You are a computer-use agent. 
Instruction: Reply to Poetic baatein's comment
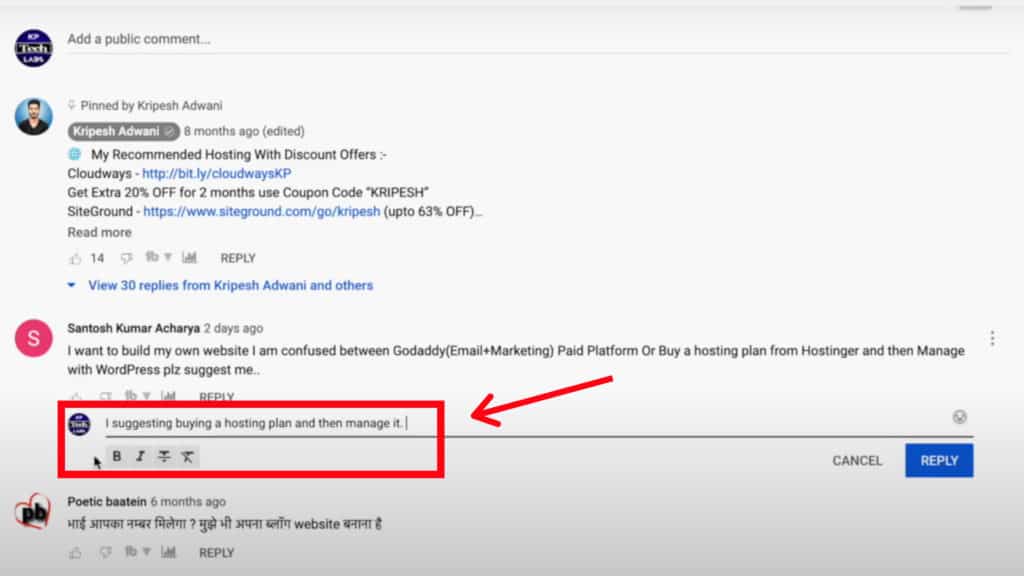[x=216, y=551]
